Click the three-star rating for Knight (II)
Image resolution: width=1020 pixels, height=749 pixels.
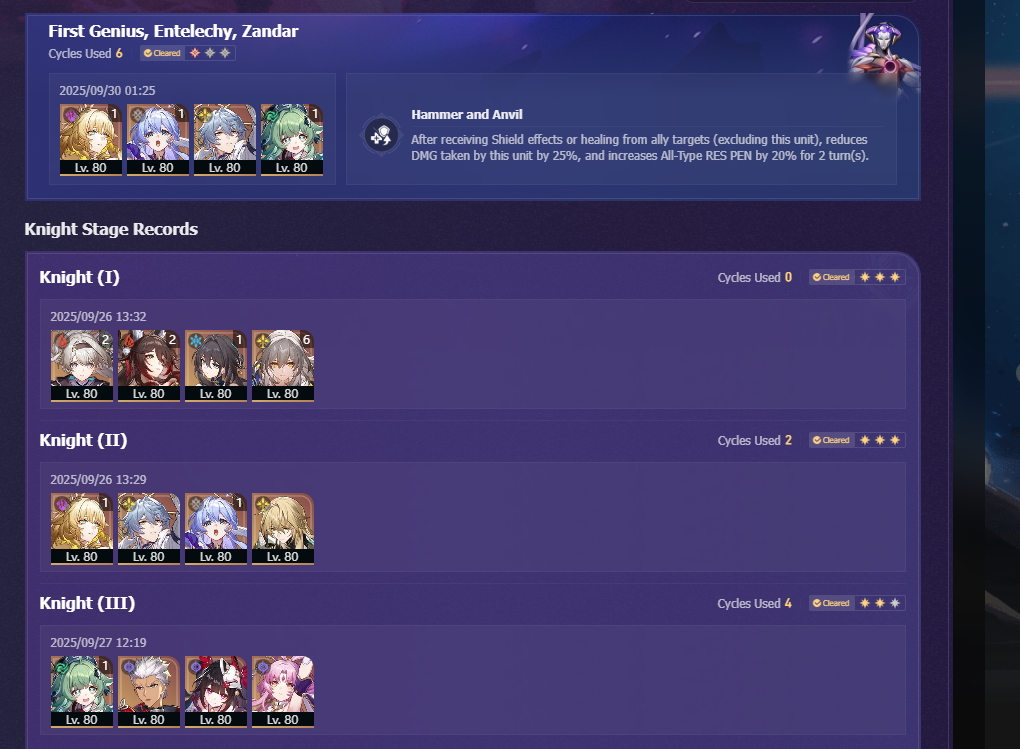(x=879, y=441)
